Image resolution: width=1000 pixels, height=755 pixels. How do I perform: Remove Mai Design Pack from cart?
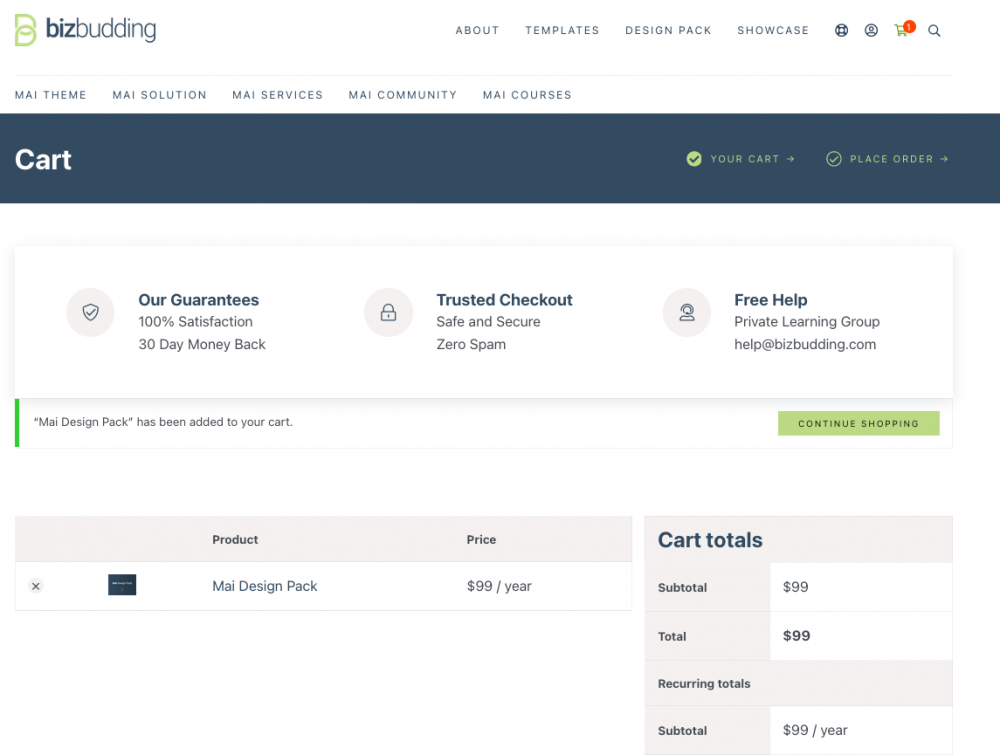[x=36, y=586]
